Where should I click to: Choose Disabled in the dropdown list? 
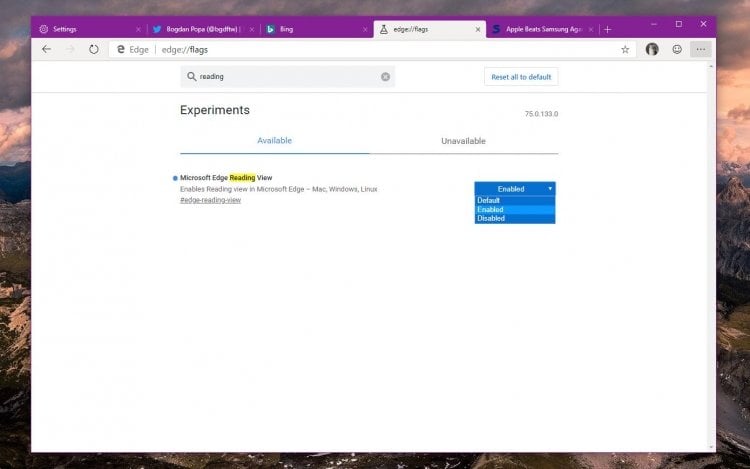pyautogui.click(x=515, y=218)
